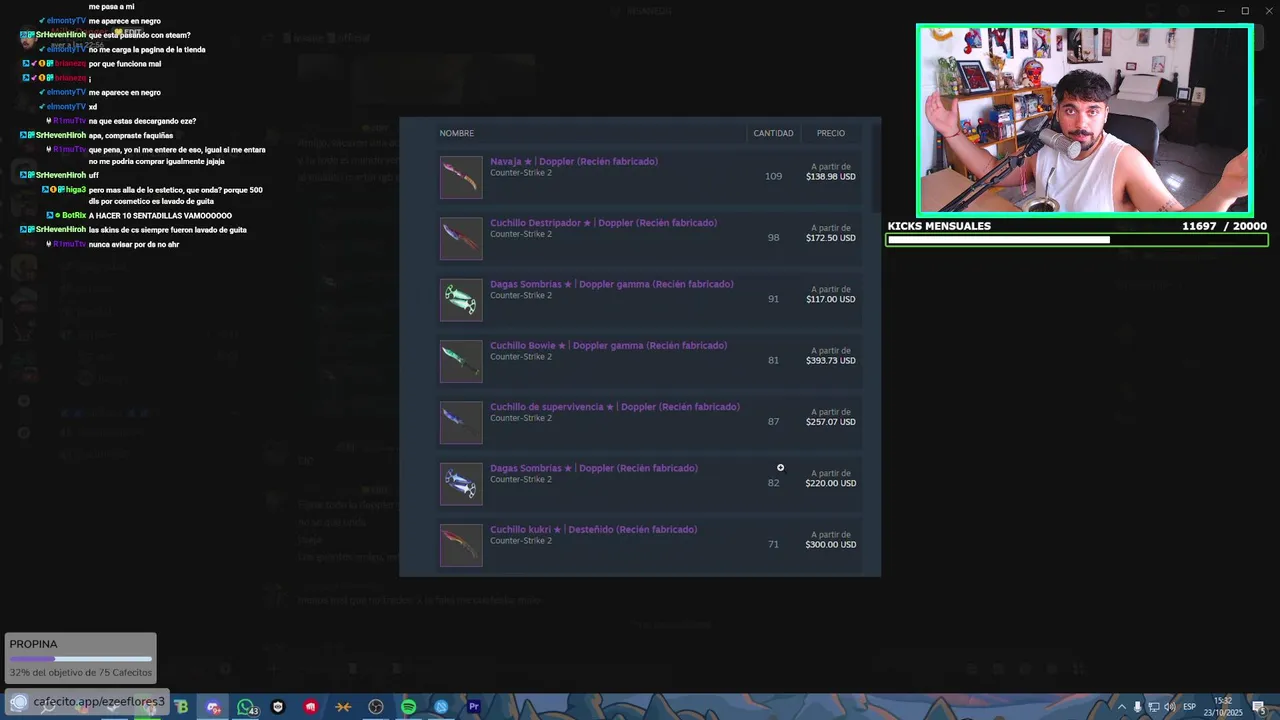Screen dimensions: 1280x720
Task: Click the $220.00 USD price
Action: [831, 483]
